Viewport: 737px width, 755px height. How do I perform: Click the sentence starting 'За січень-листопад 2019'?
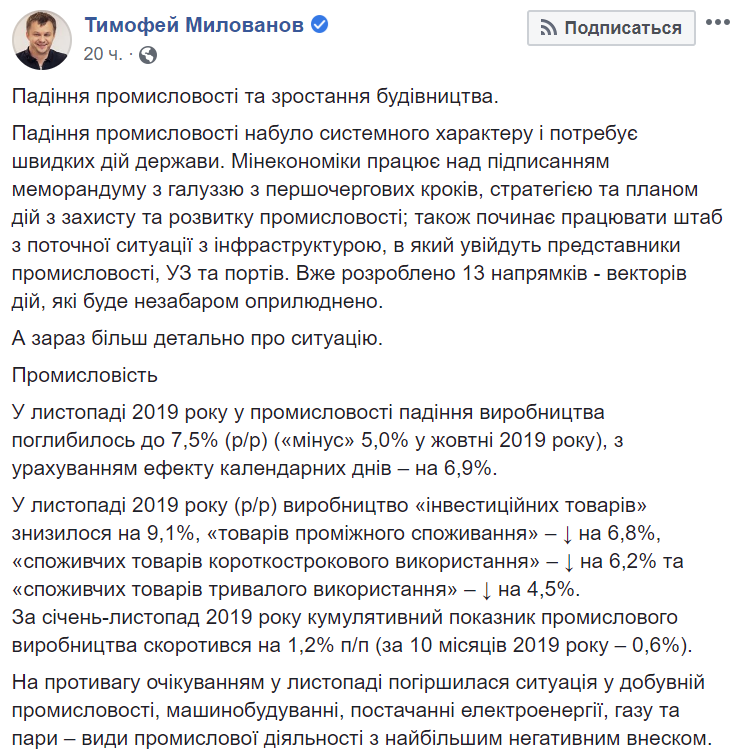point(341,614)
